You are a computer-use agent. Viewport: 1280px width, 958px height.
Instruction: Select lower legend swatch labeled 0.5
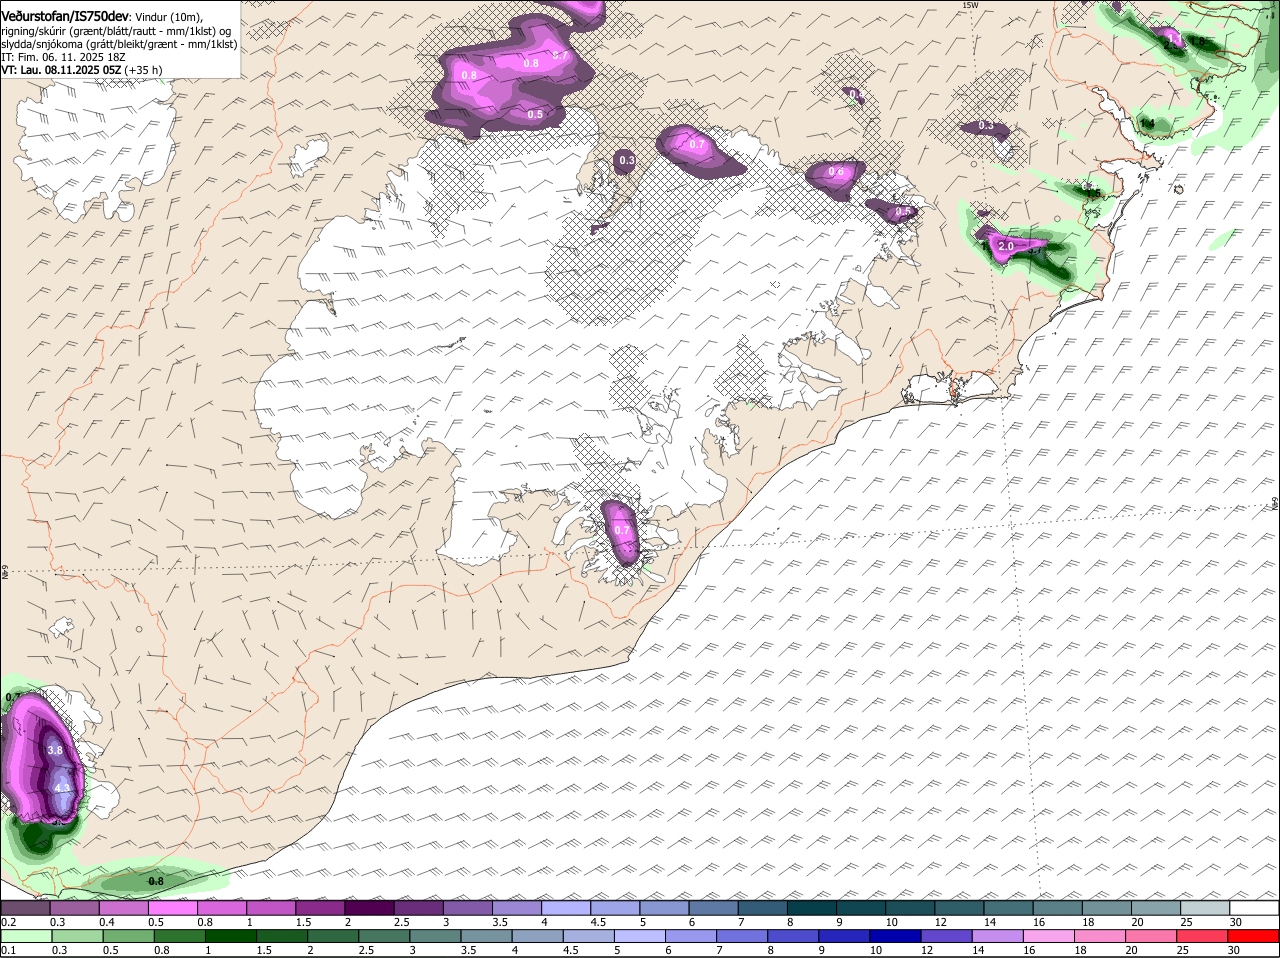click(127, 937)
